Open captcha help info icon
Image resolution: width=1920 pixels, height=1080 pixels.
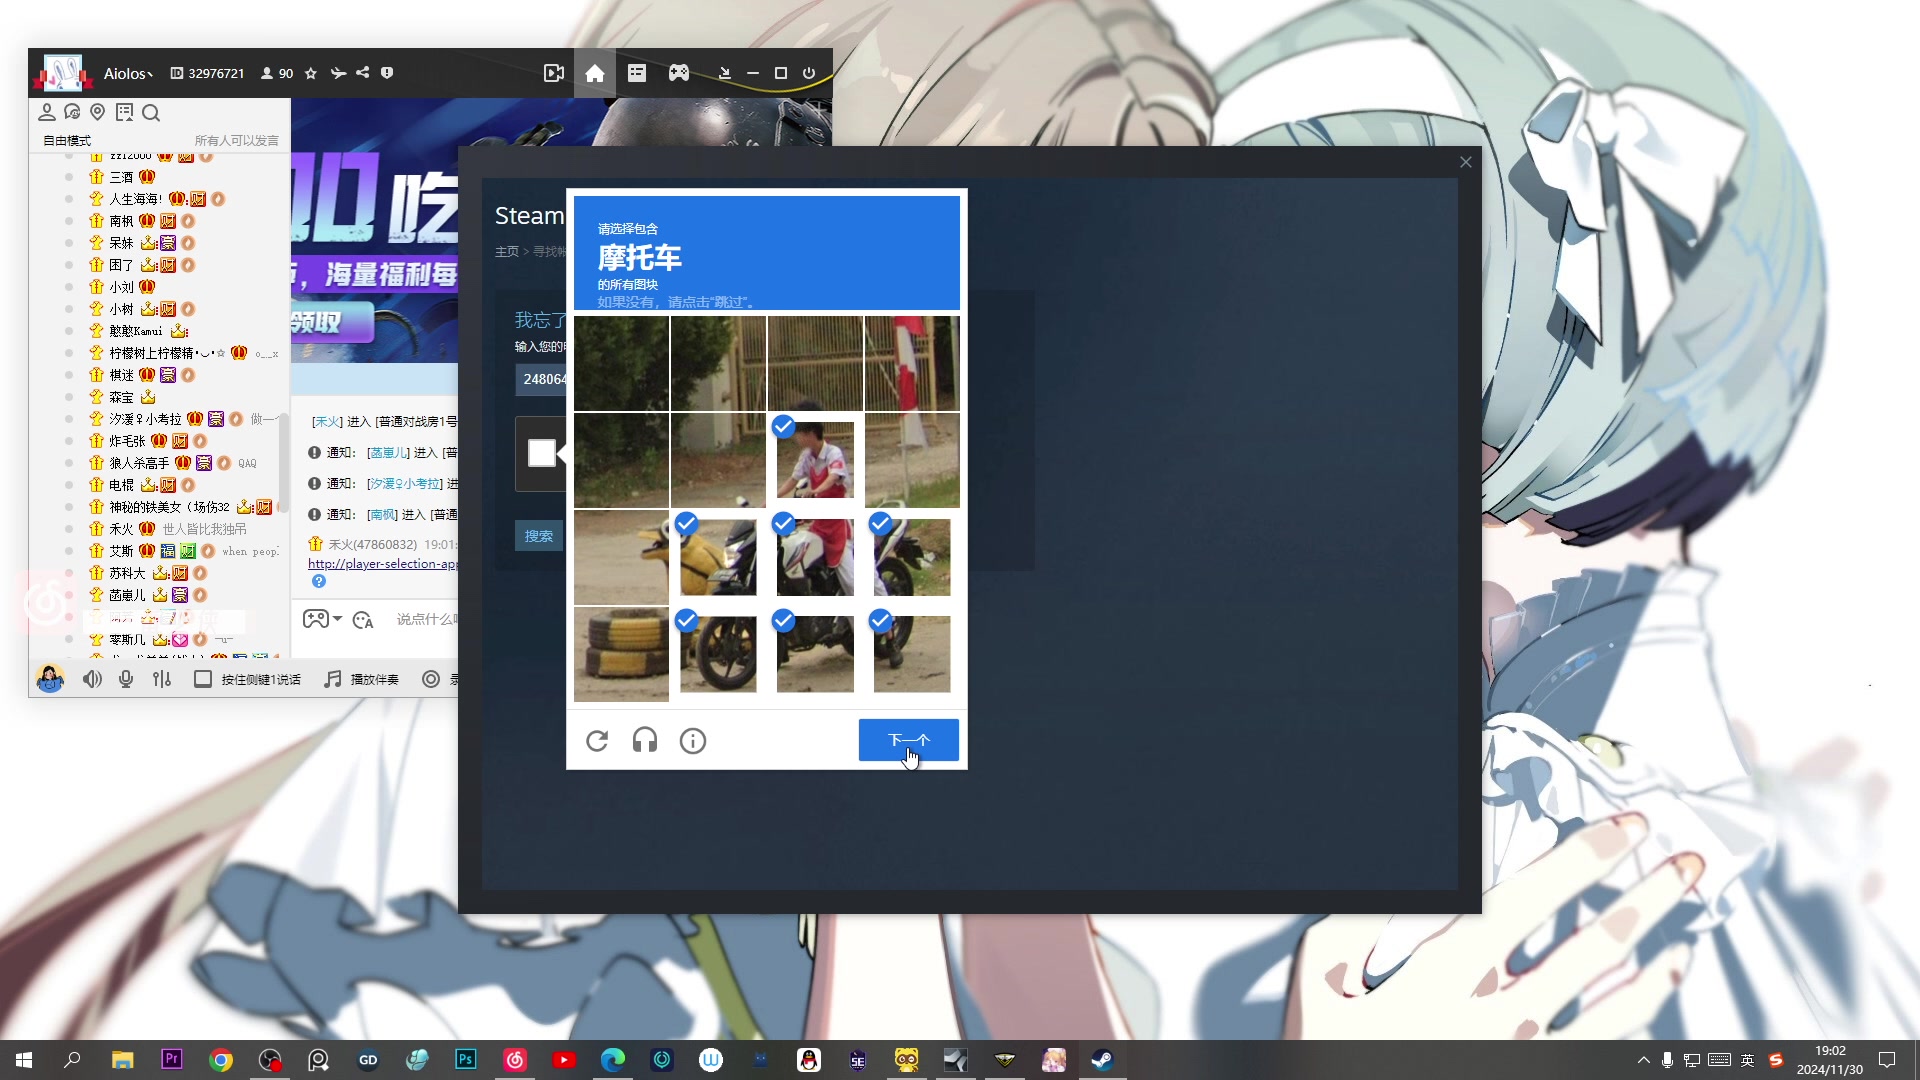click(x=693, y=741)
